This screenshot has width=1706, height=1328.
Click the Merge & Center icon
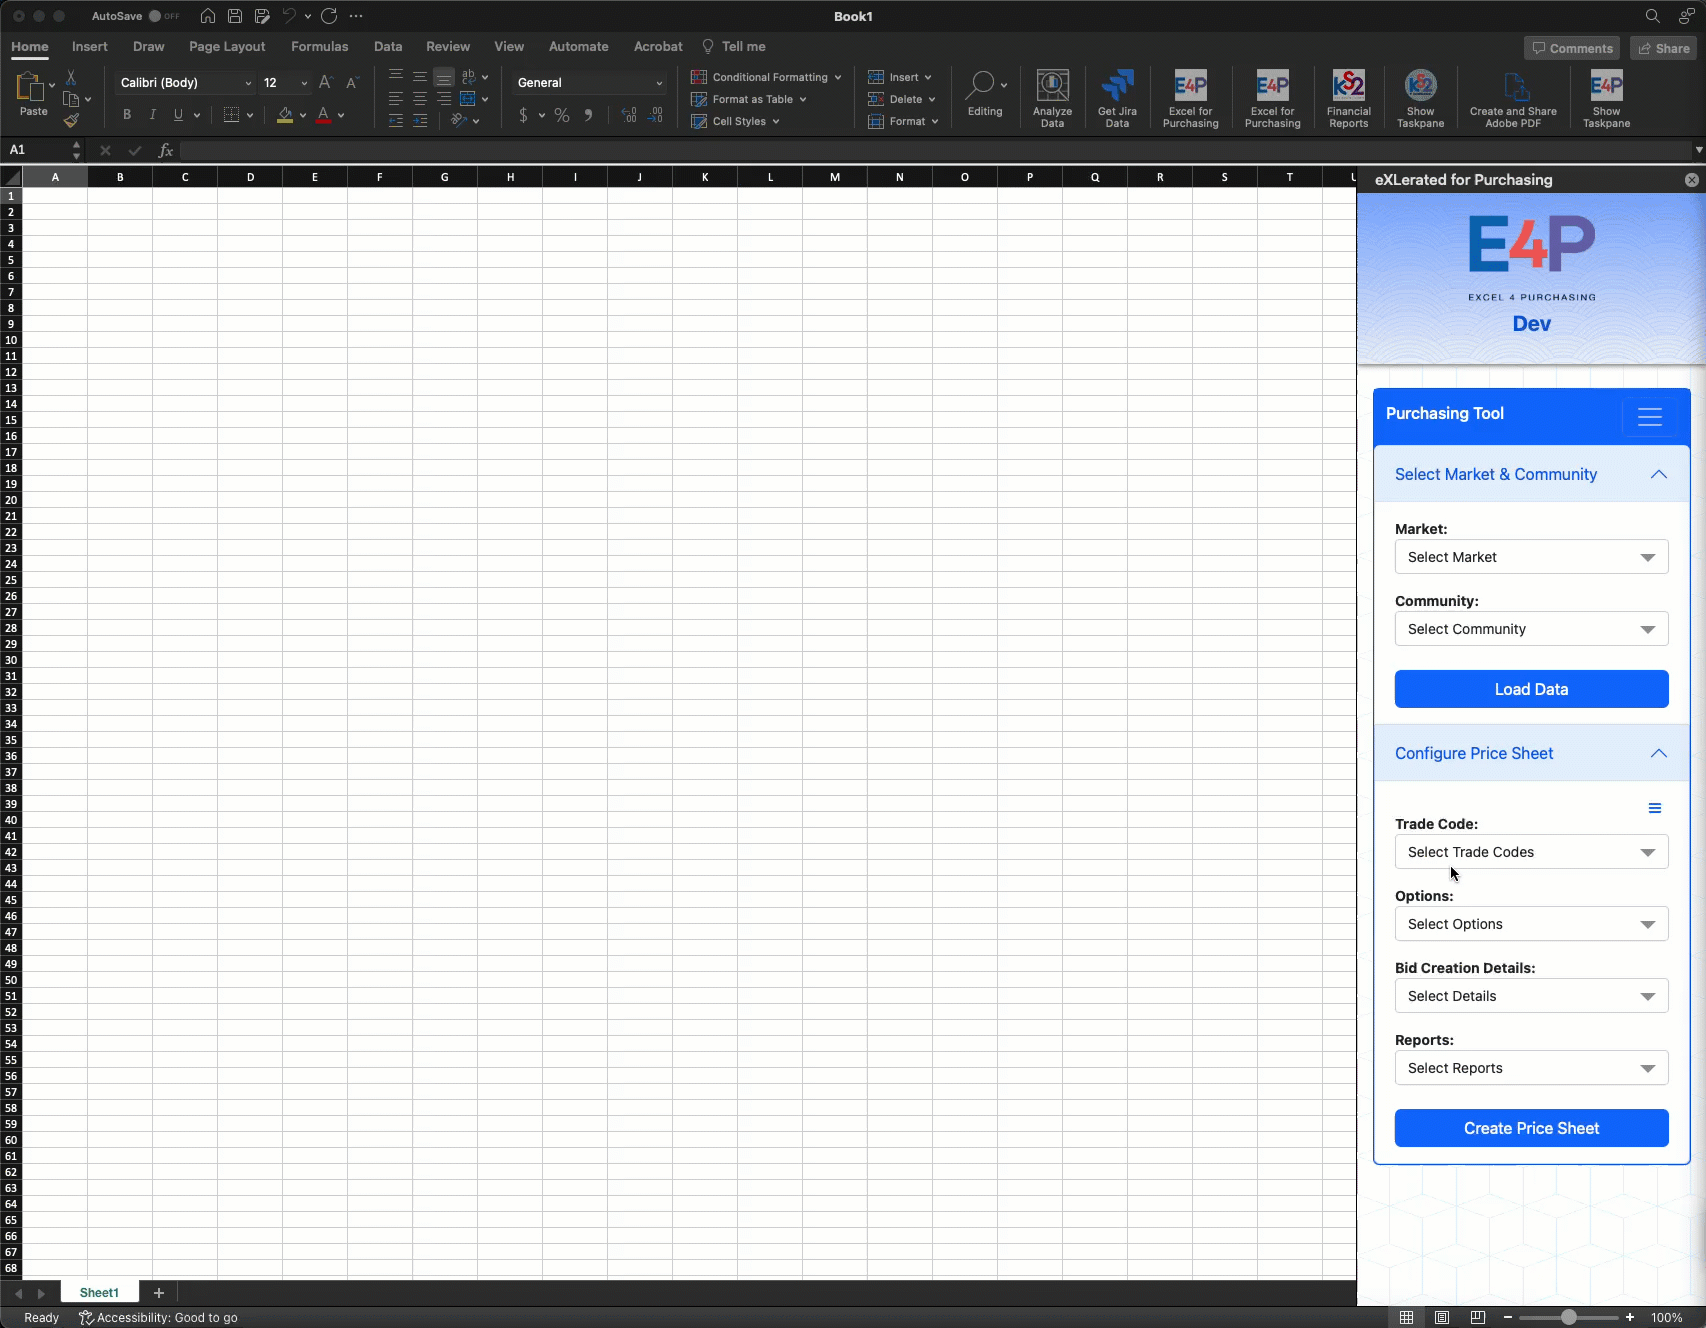pyautogui.click(x=467, y=99)
